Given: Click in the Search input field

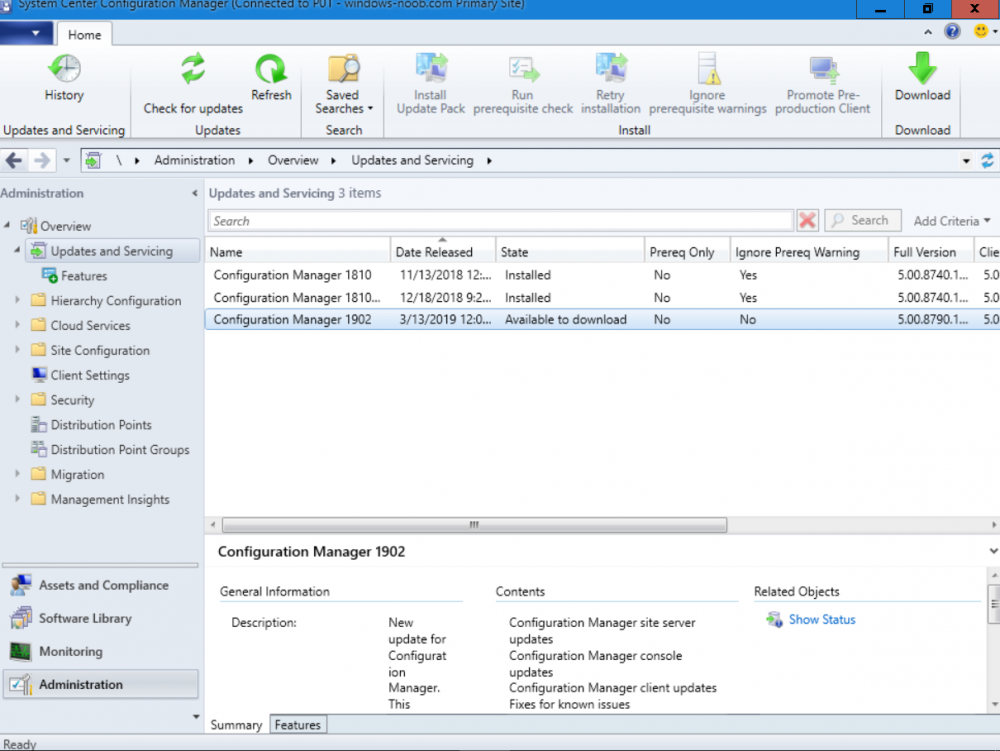Looking at the screenshot, I should coord(501,221).
